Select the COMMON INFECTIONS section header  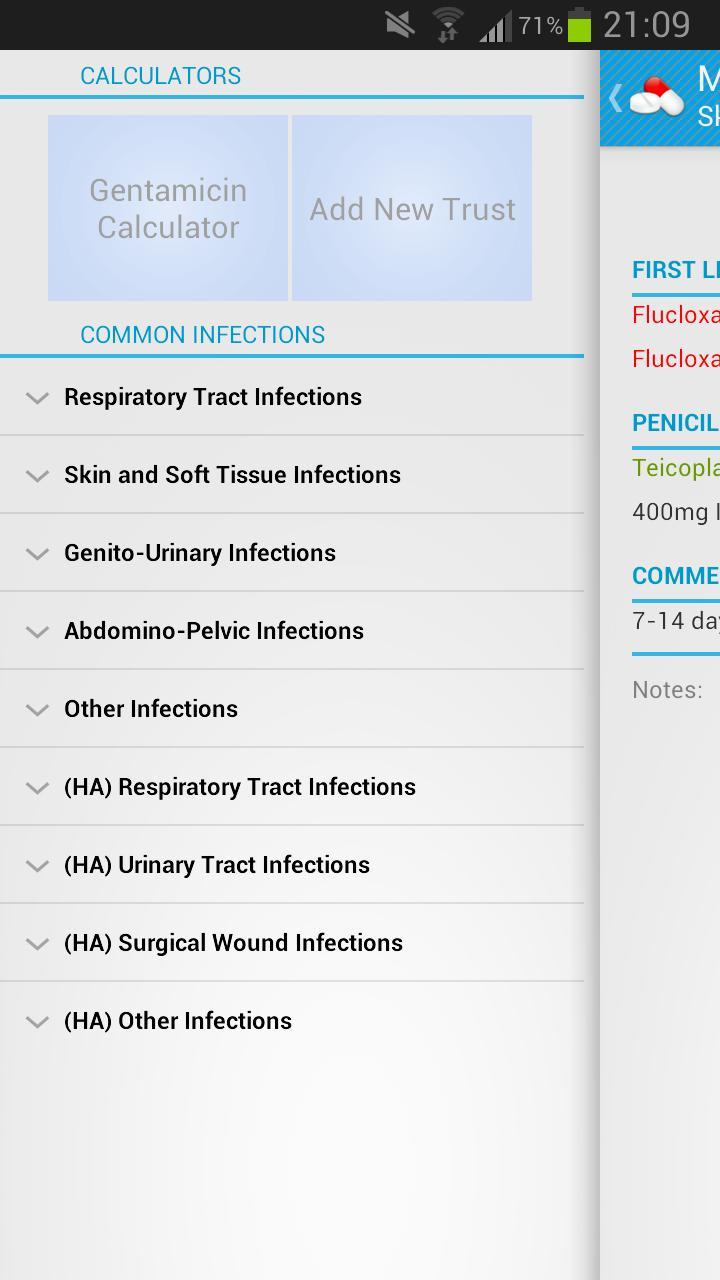[x=202, y=334]
